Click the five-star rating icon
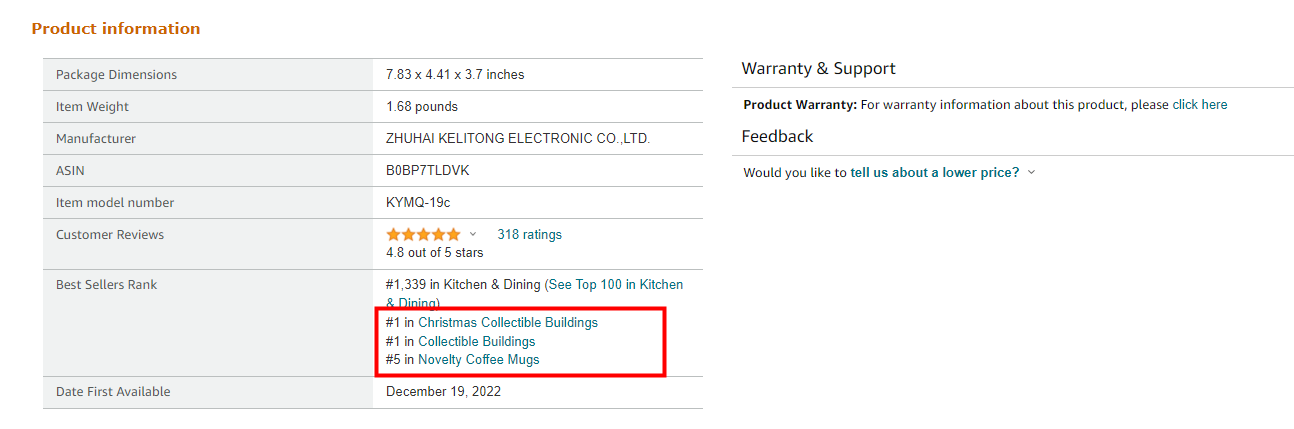 [423, 234]
